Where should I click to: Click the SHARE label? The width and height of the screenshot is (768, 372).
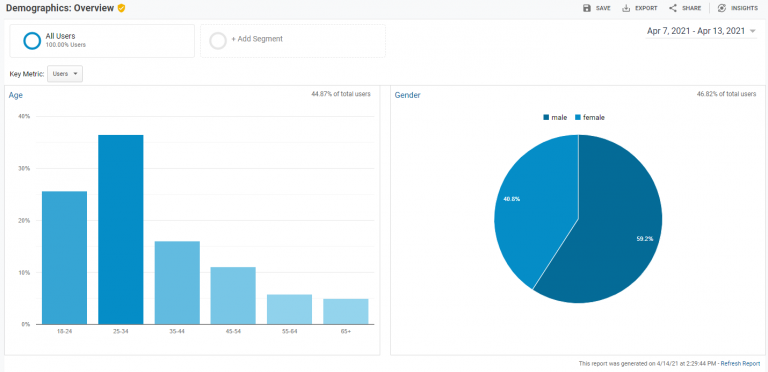[x=691, y=8]
